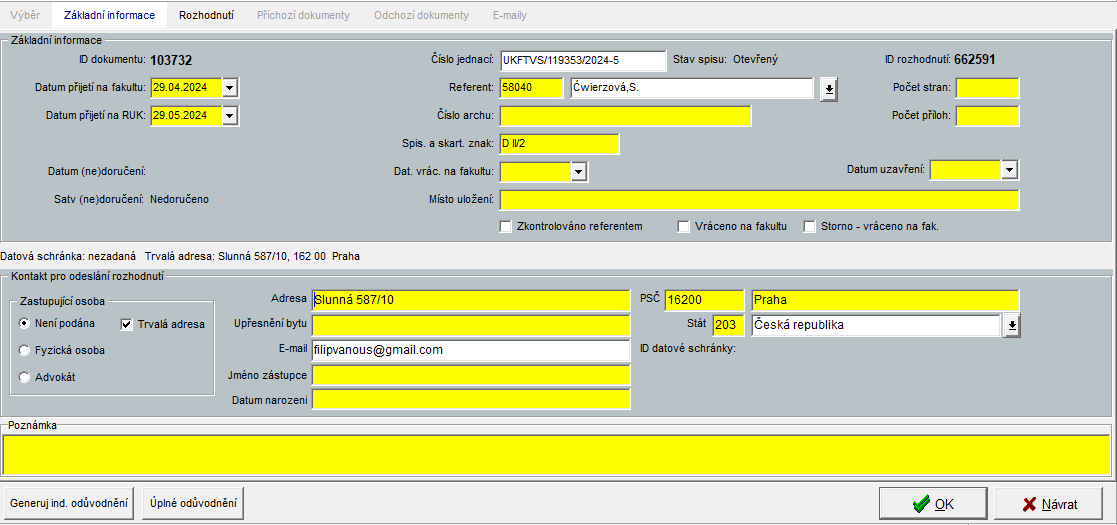Click the E-mail input field
This screenshot has height=525, width=1117.
tap(470, 351)
